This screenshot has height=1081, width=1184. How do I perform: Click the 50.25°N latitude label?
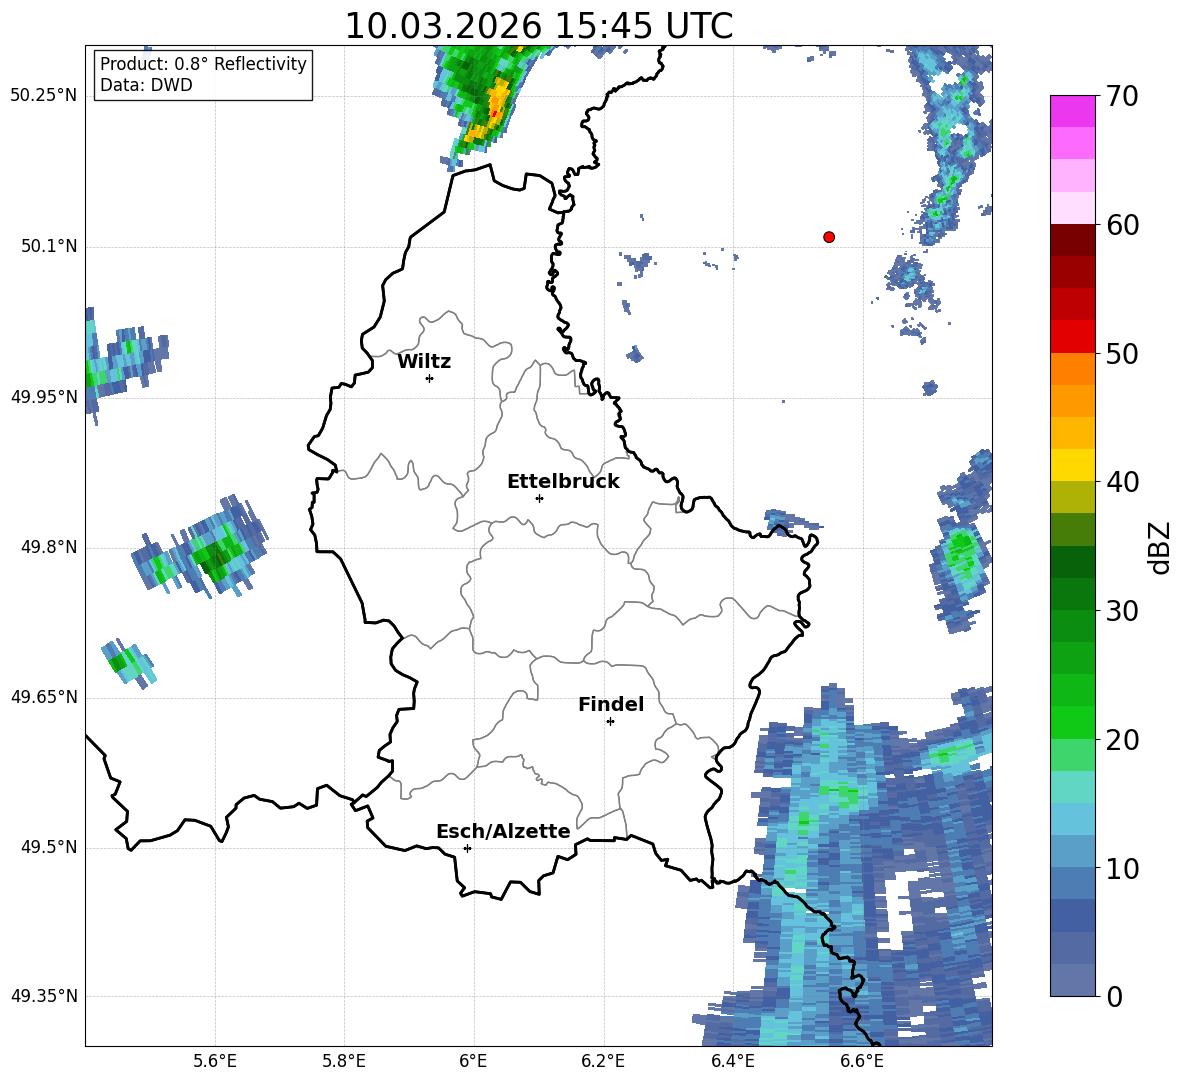click(44, 96)
